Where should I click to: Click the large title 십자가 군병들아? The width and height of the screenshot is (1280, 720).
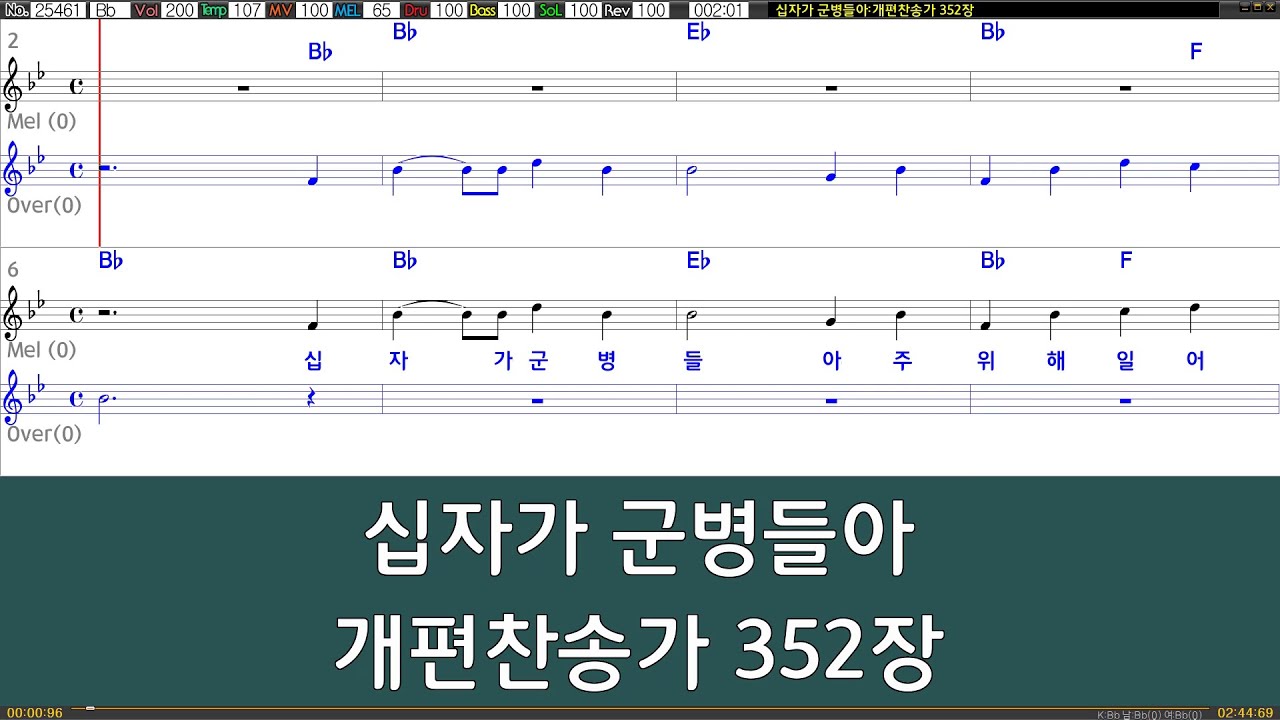tap(640, 540)
